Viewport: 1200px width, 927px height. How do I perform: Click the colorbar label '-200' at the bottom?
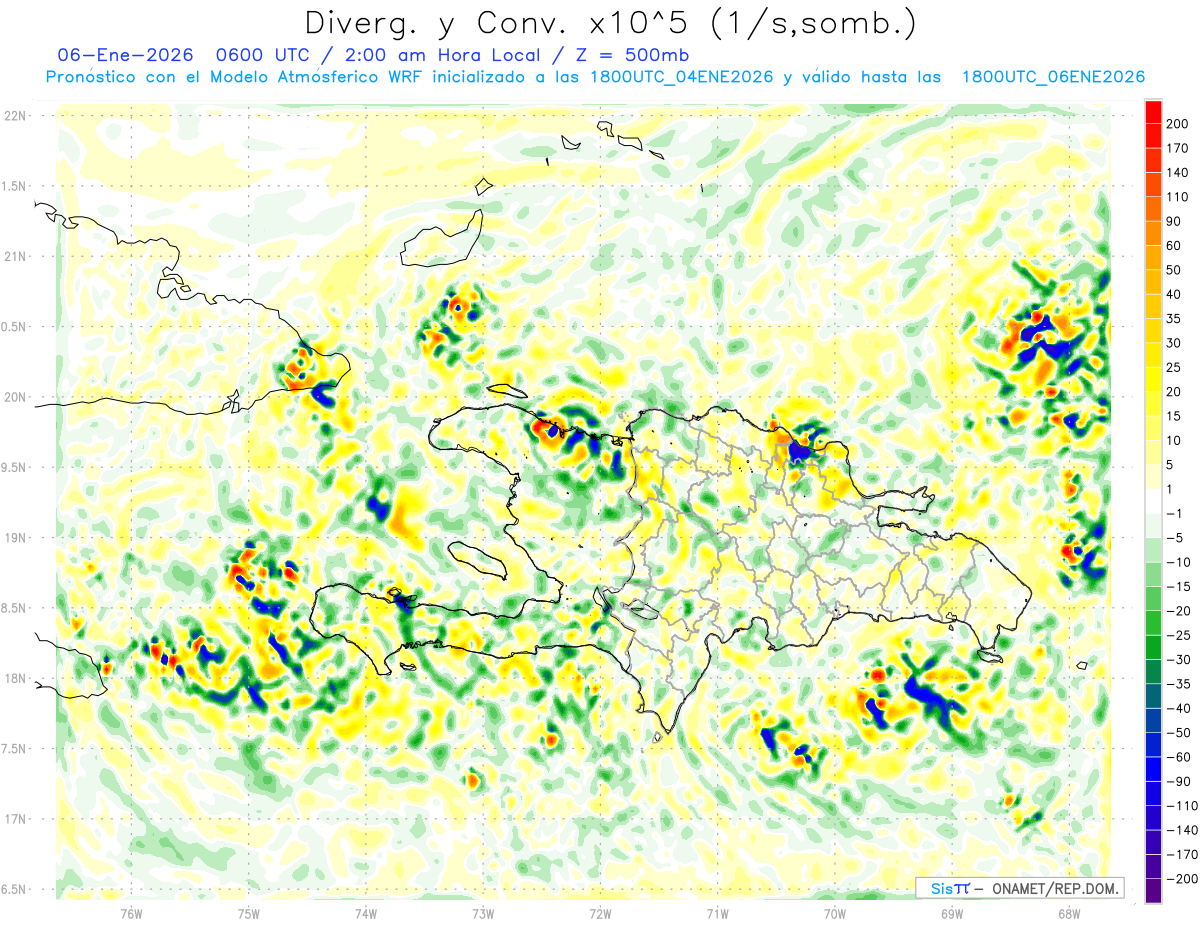pos(1183,878)
